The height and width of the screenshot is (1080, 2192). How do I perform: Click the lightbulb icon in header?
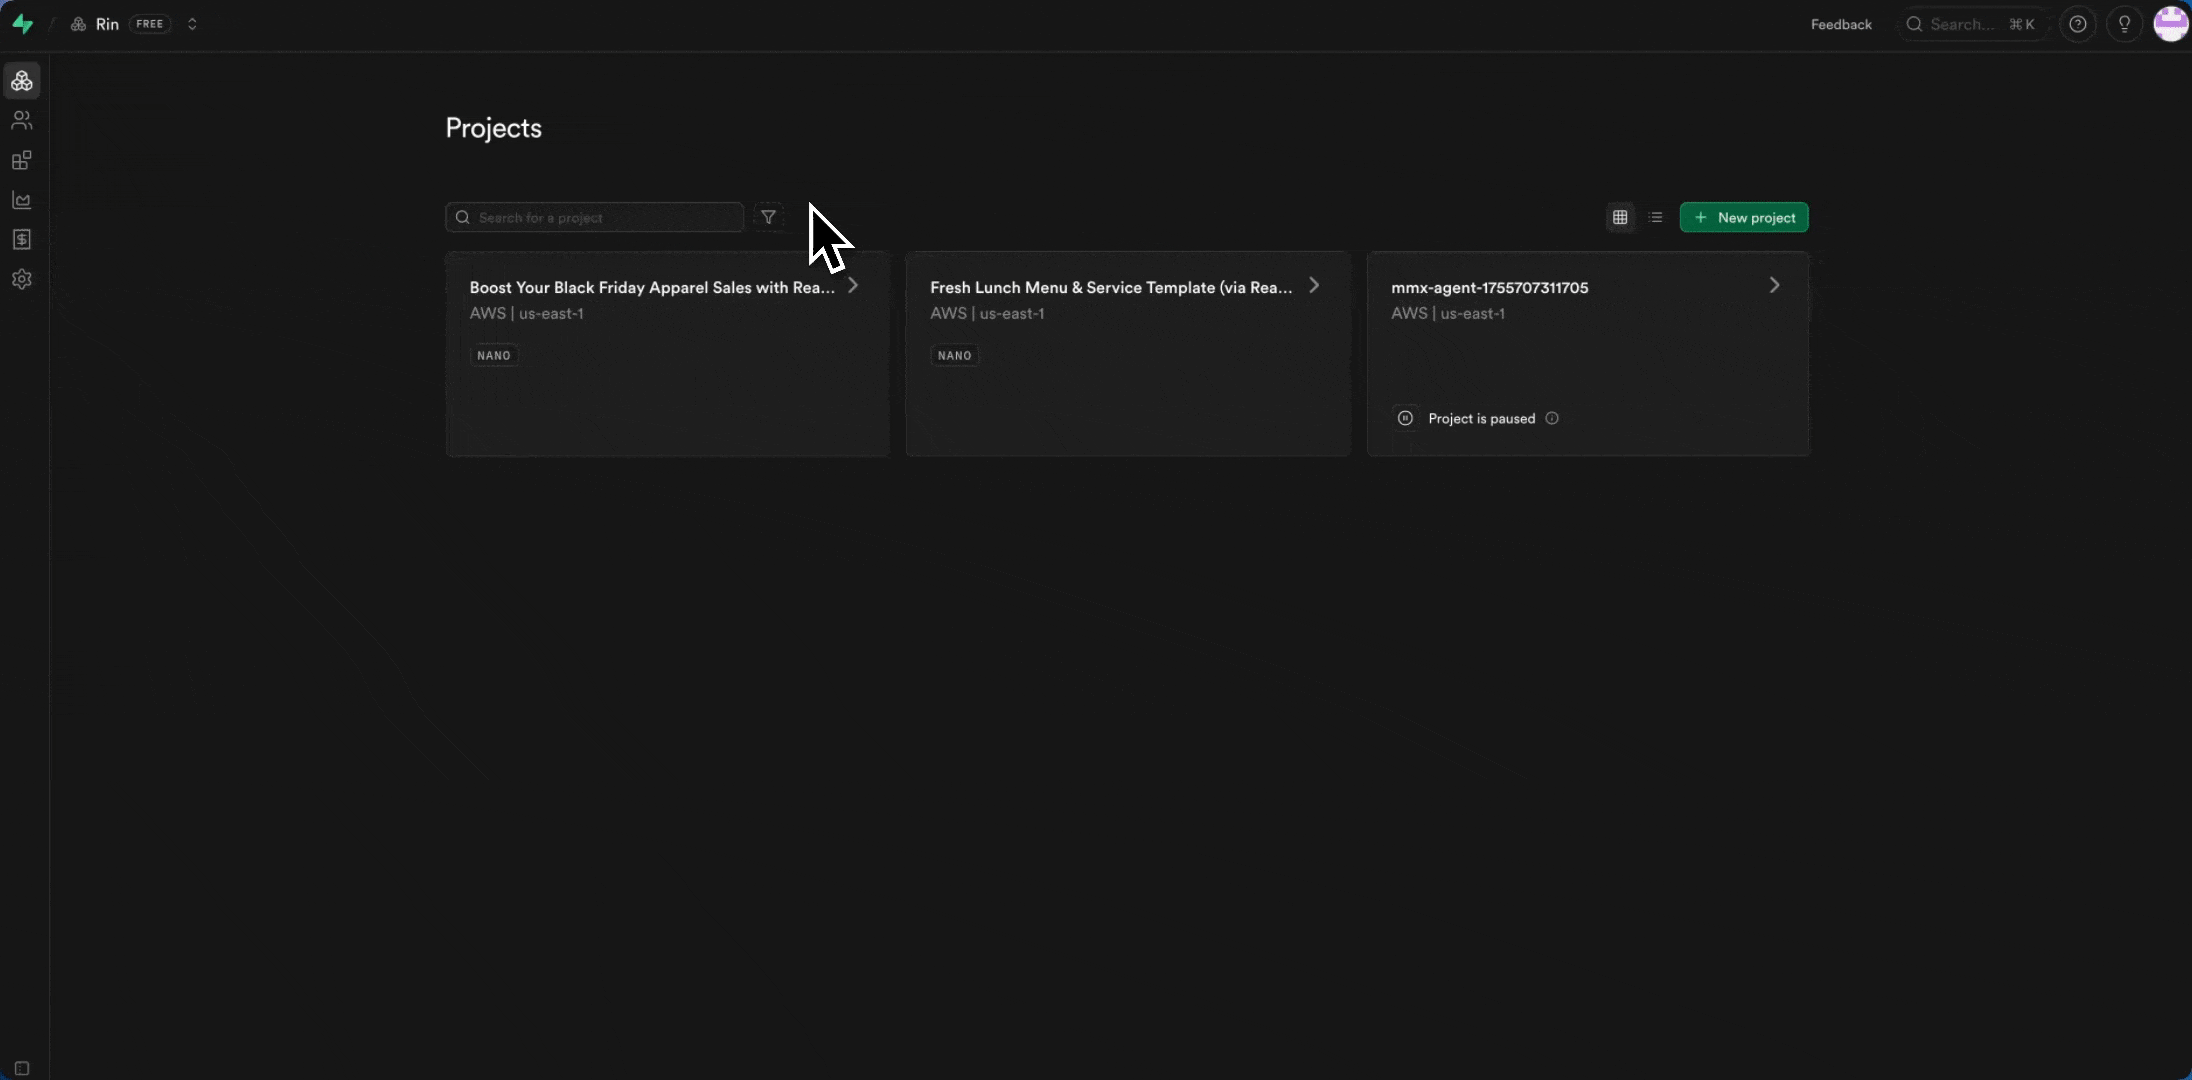click(x=2125, y=24)
